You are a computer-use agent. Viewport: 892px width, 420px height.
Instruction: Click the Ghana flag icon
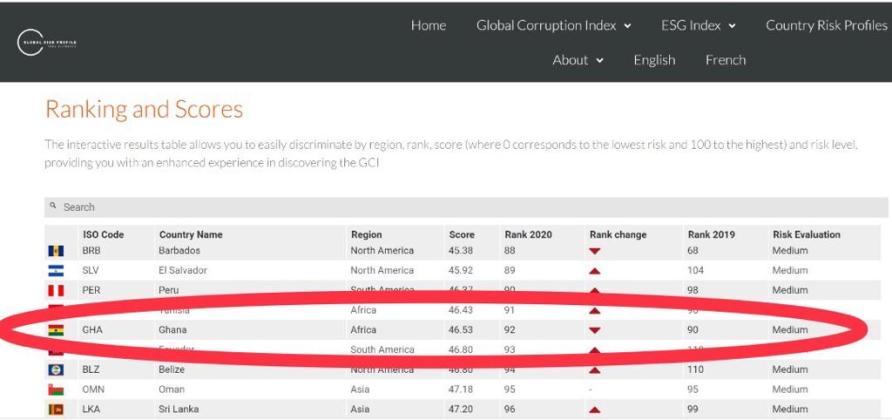point(56,330)
